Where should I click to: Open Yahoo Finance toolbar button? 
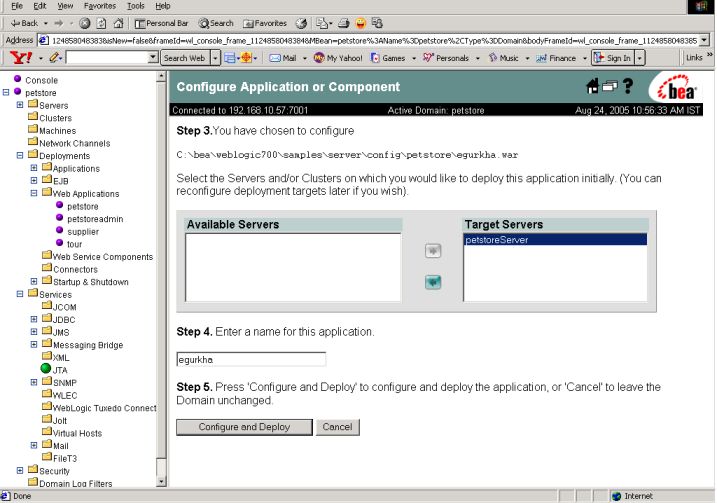click(556, 58)
